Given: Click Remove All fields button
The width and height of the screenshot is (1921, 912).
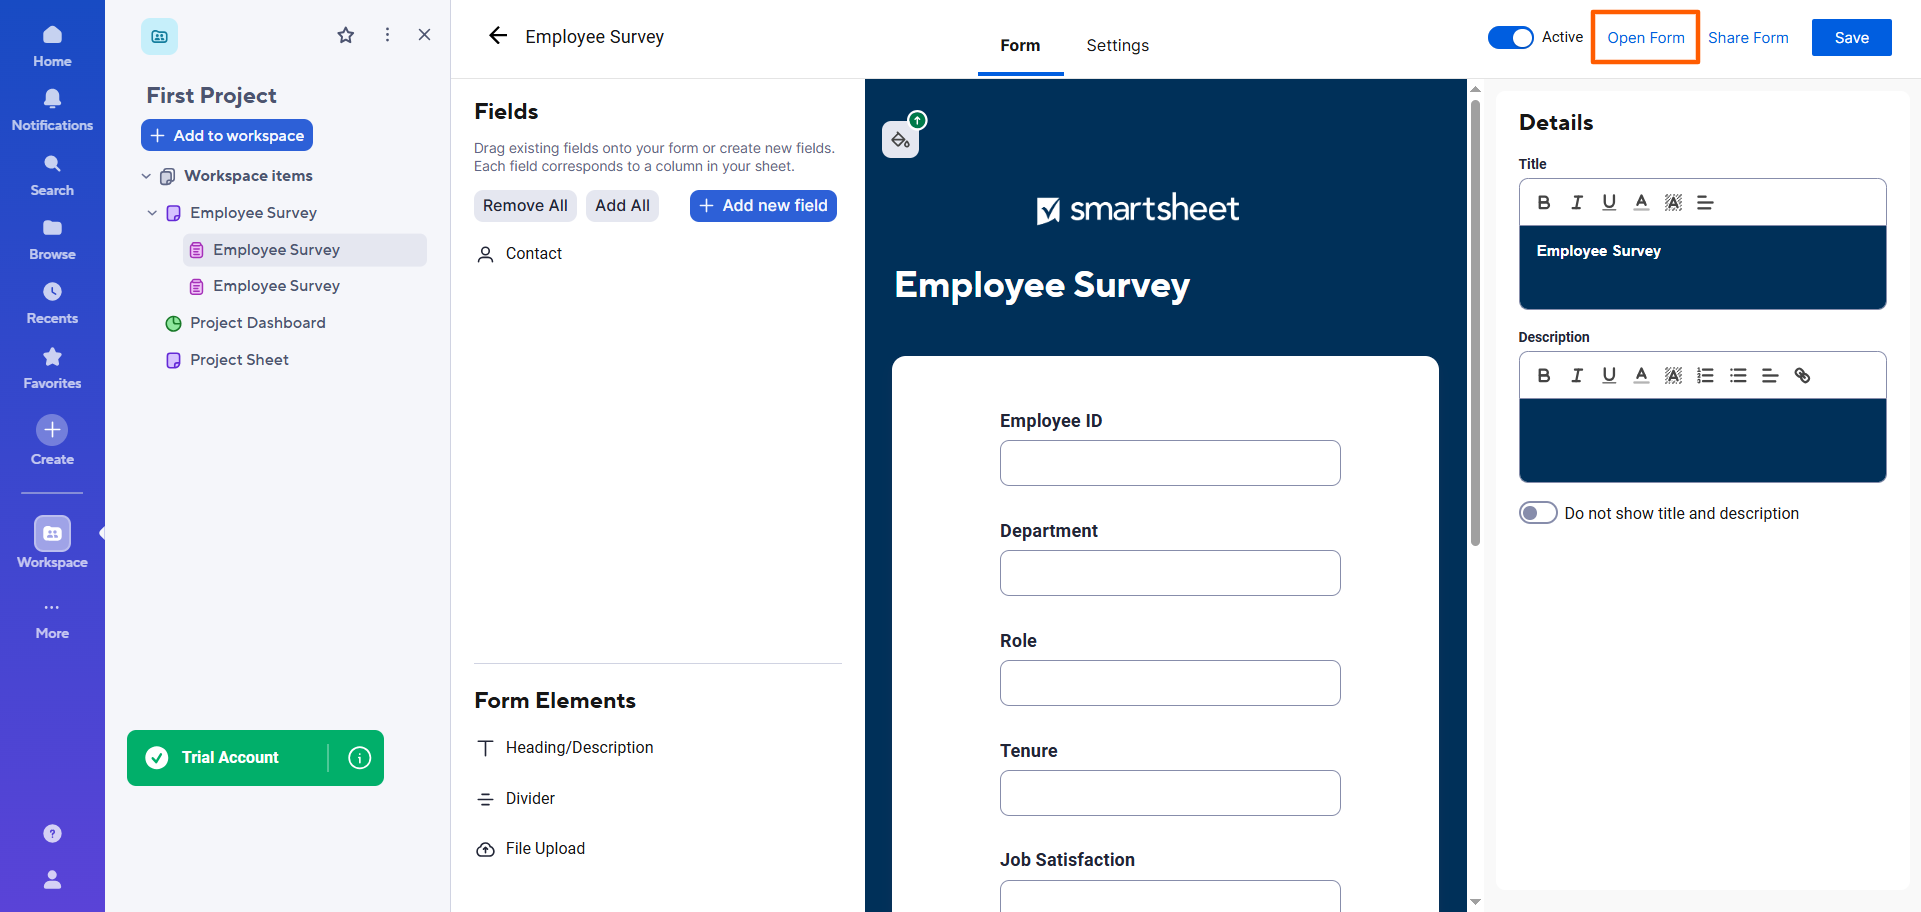Looking at the screenshot, I should click(525, 205).
